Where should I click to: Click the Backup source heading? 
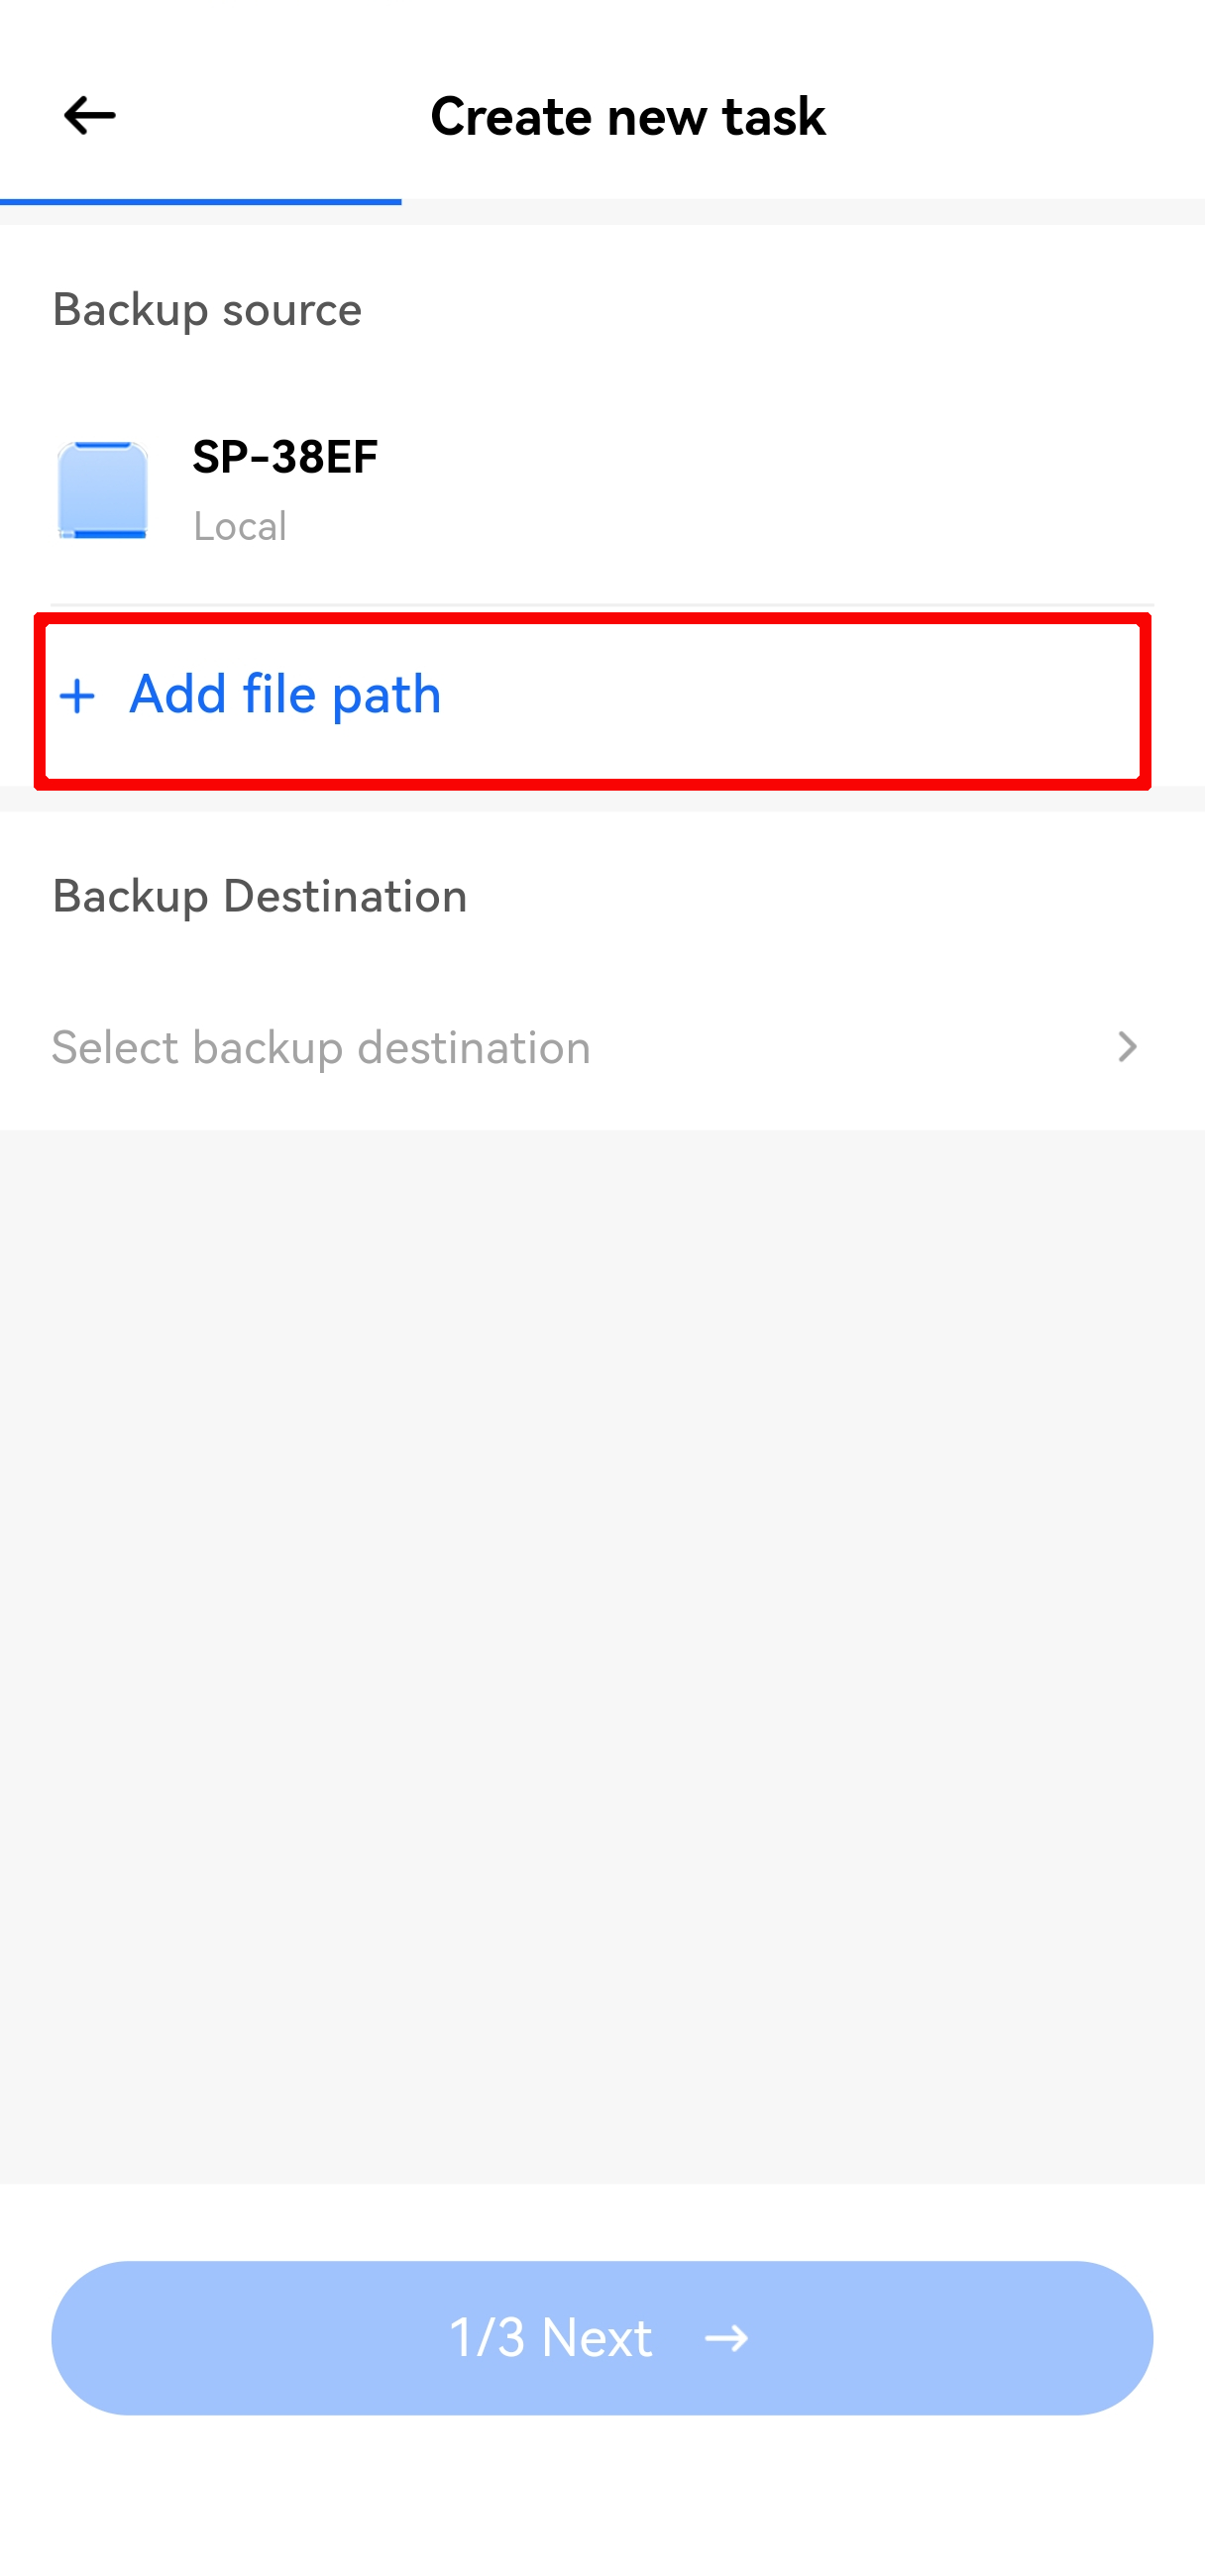(207, 310)
